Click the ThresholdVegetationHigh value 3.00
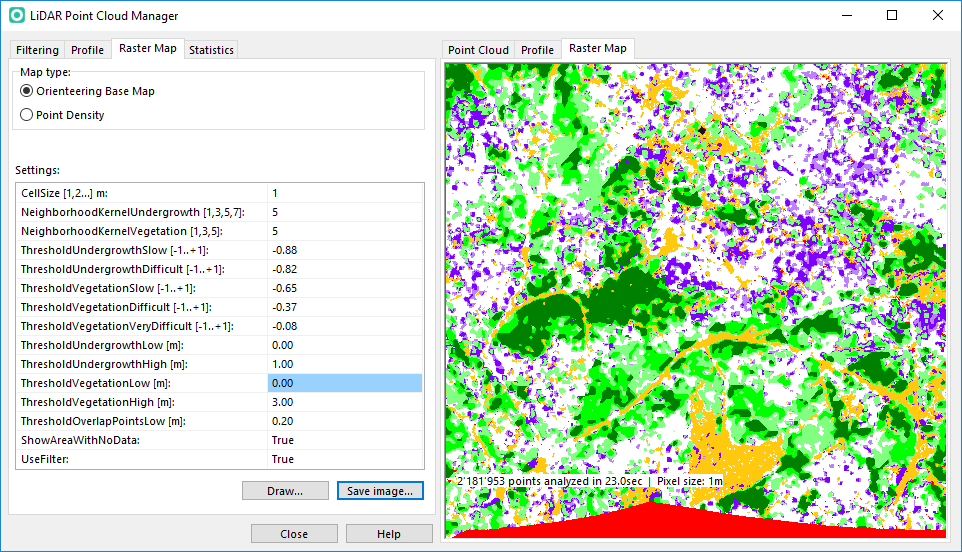 (x=283, y=402)
